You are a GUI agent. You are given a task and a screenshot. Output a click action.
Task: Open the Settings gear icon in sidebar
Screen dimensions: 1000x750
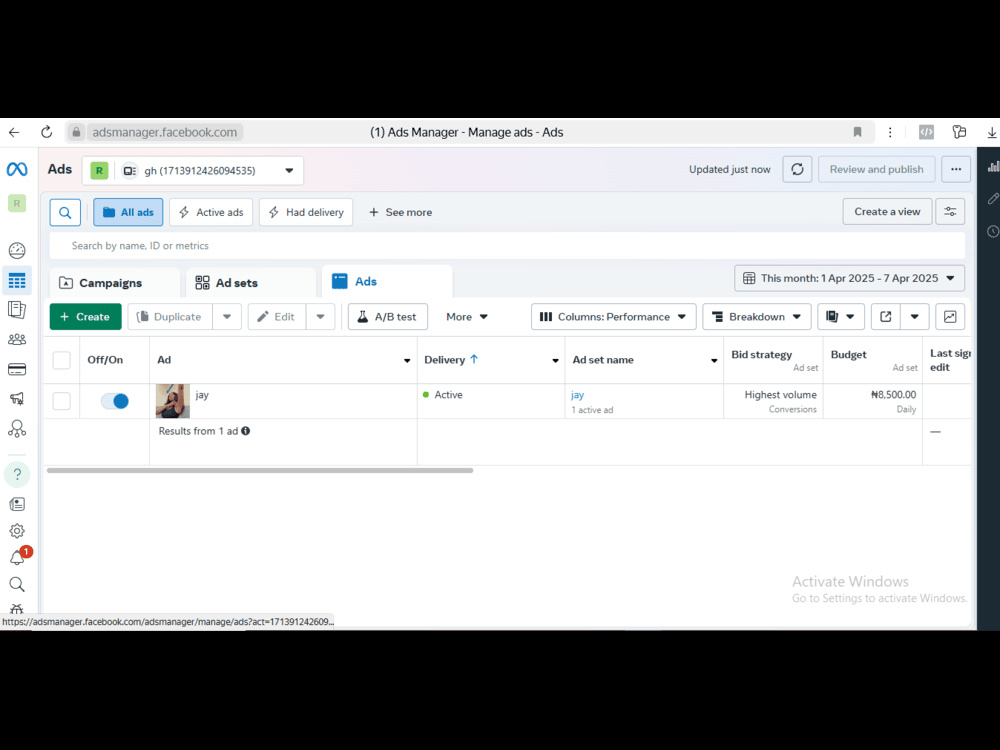tap(17, 531)
